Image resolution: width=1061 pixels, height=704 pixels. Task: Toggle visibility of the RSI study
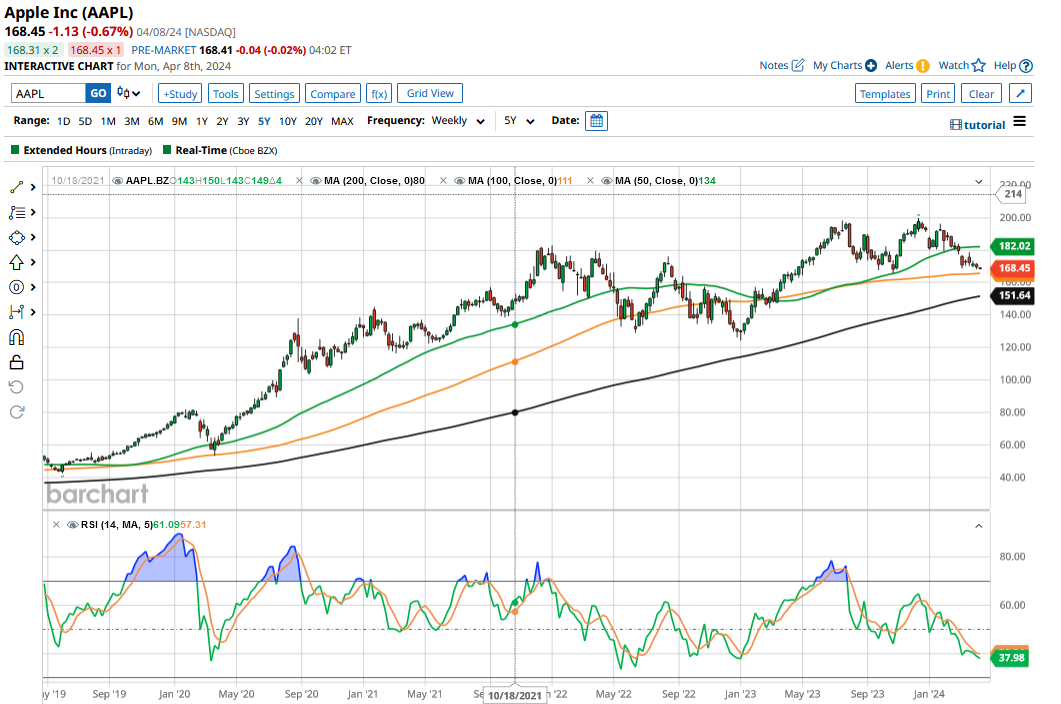point(70,524)
